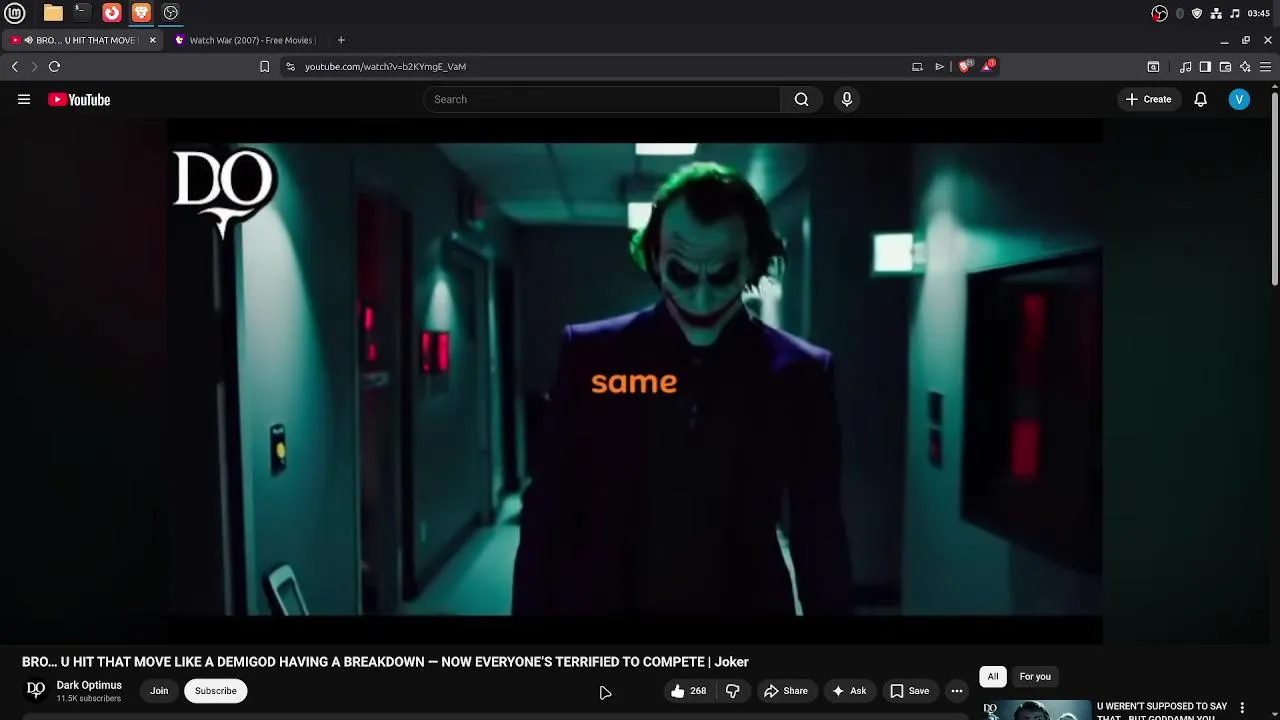Reload the current page
This screenshot has width=1280, height=720.
[54, 66]
